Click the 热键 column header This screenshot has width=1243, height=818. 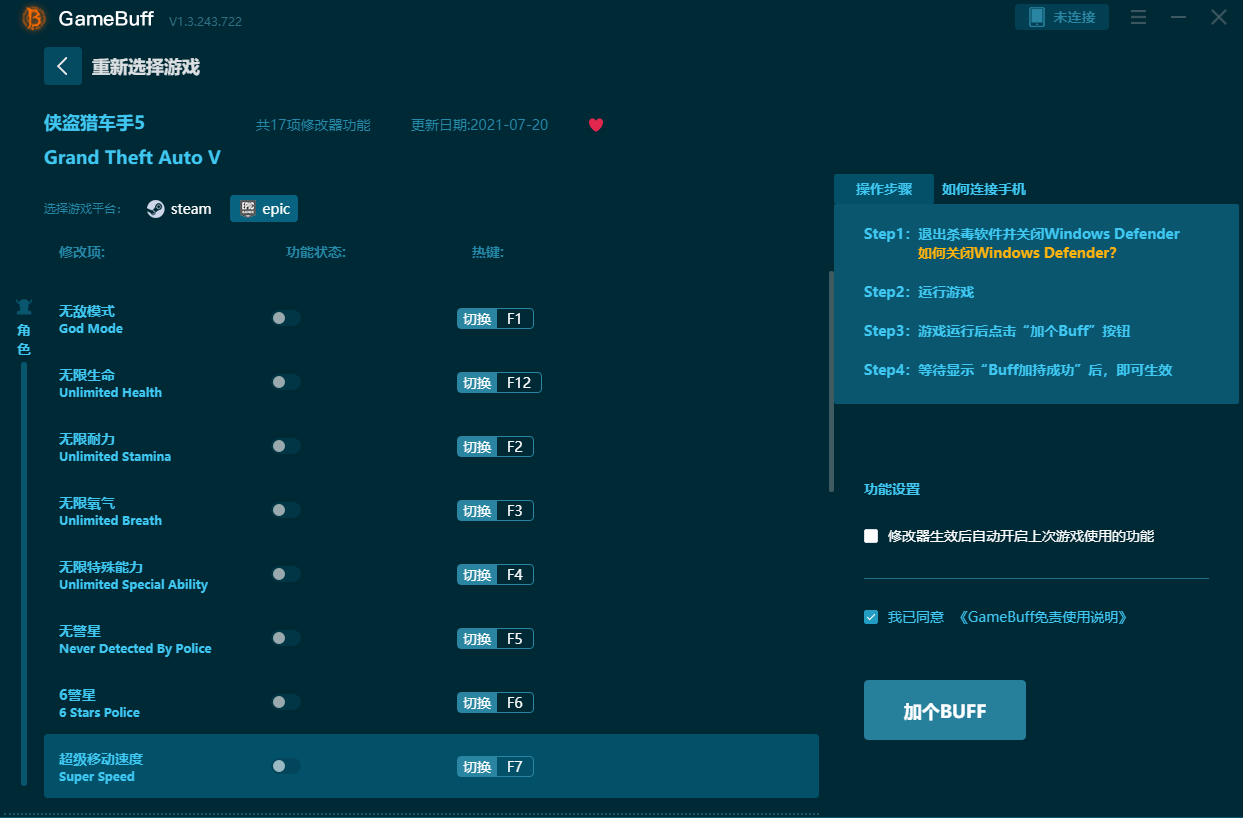[x=488, y=252]
